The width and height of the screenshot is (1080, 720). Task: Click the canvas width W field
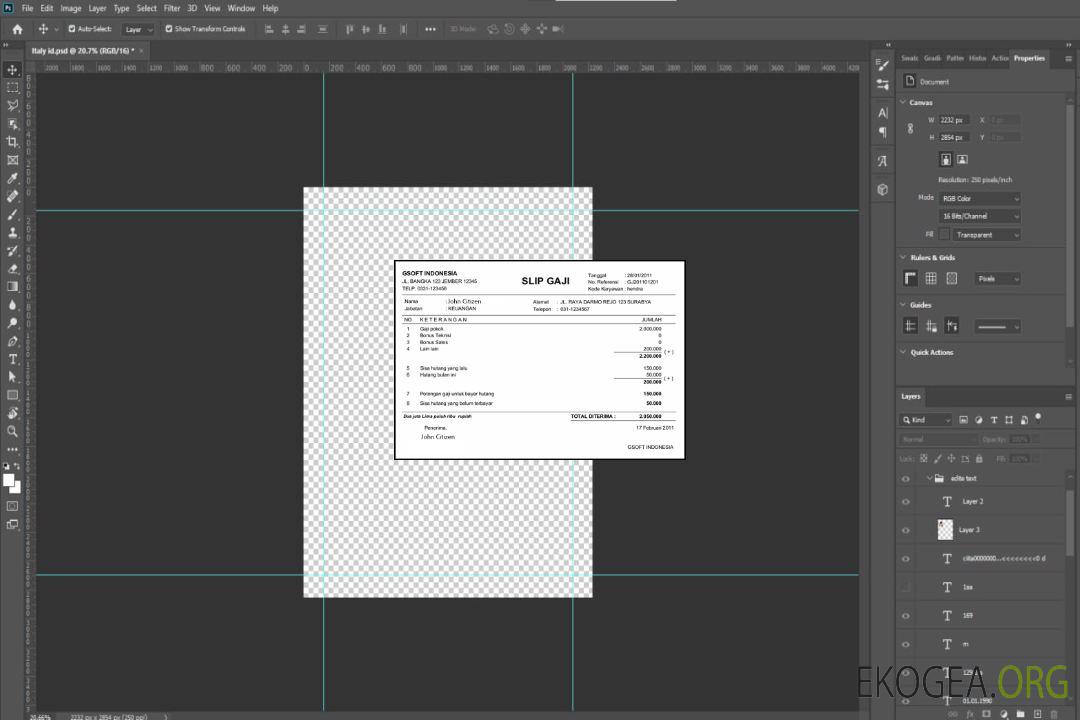coord(954,120)
